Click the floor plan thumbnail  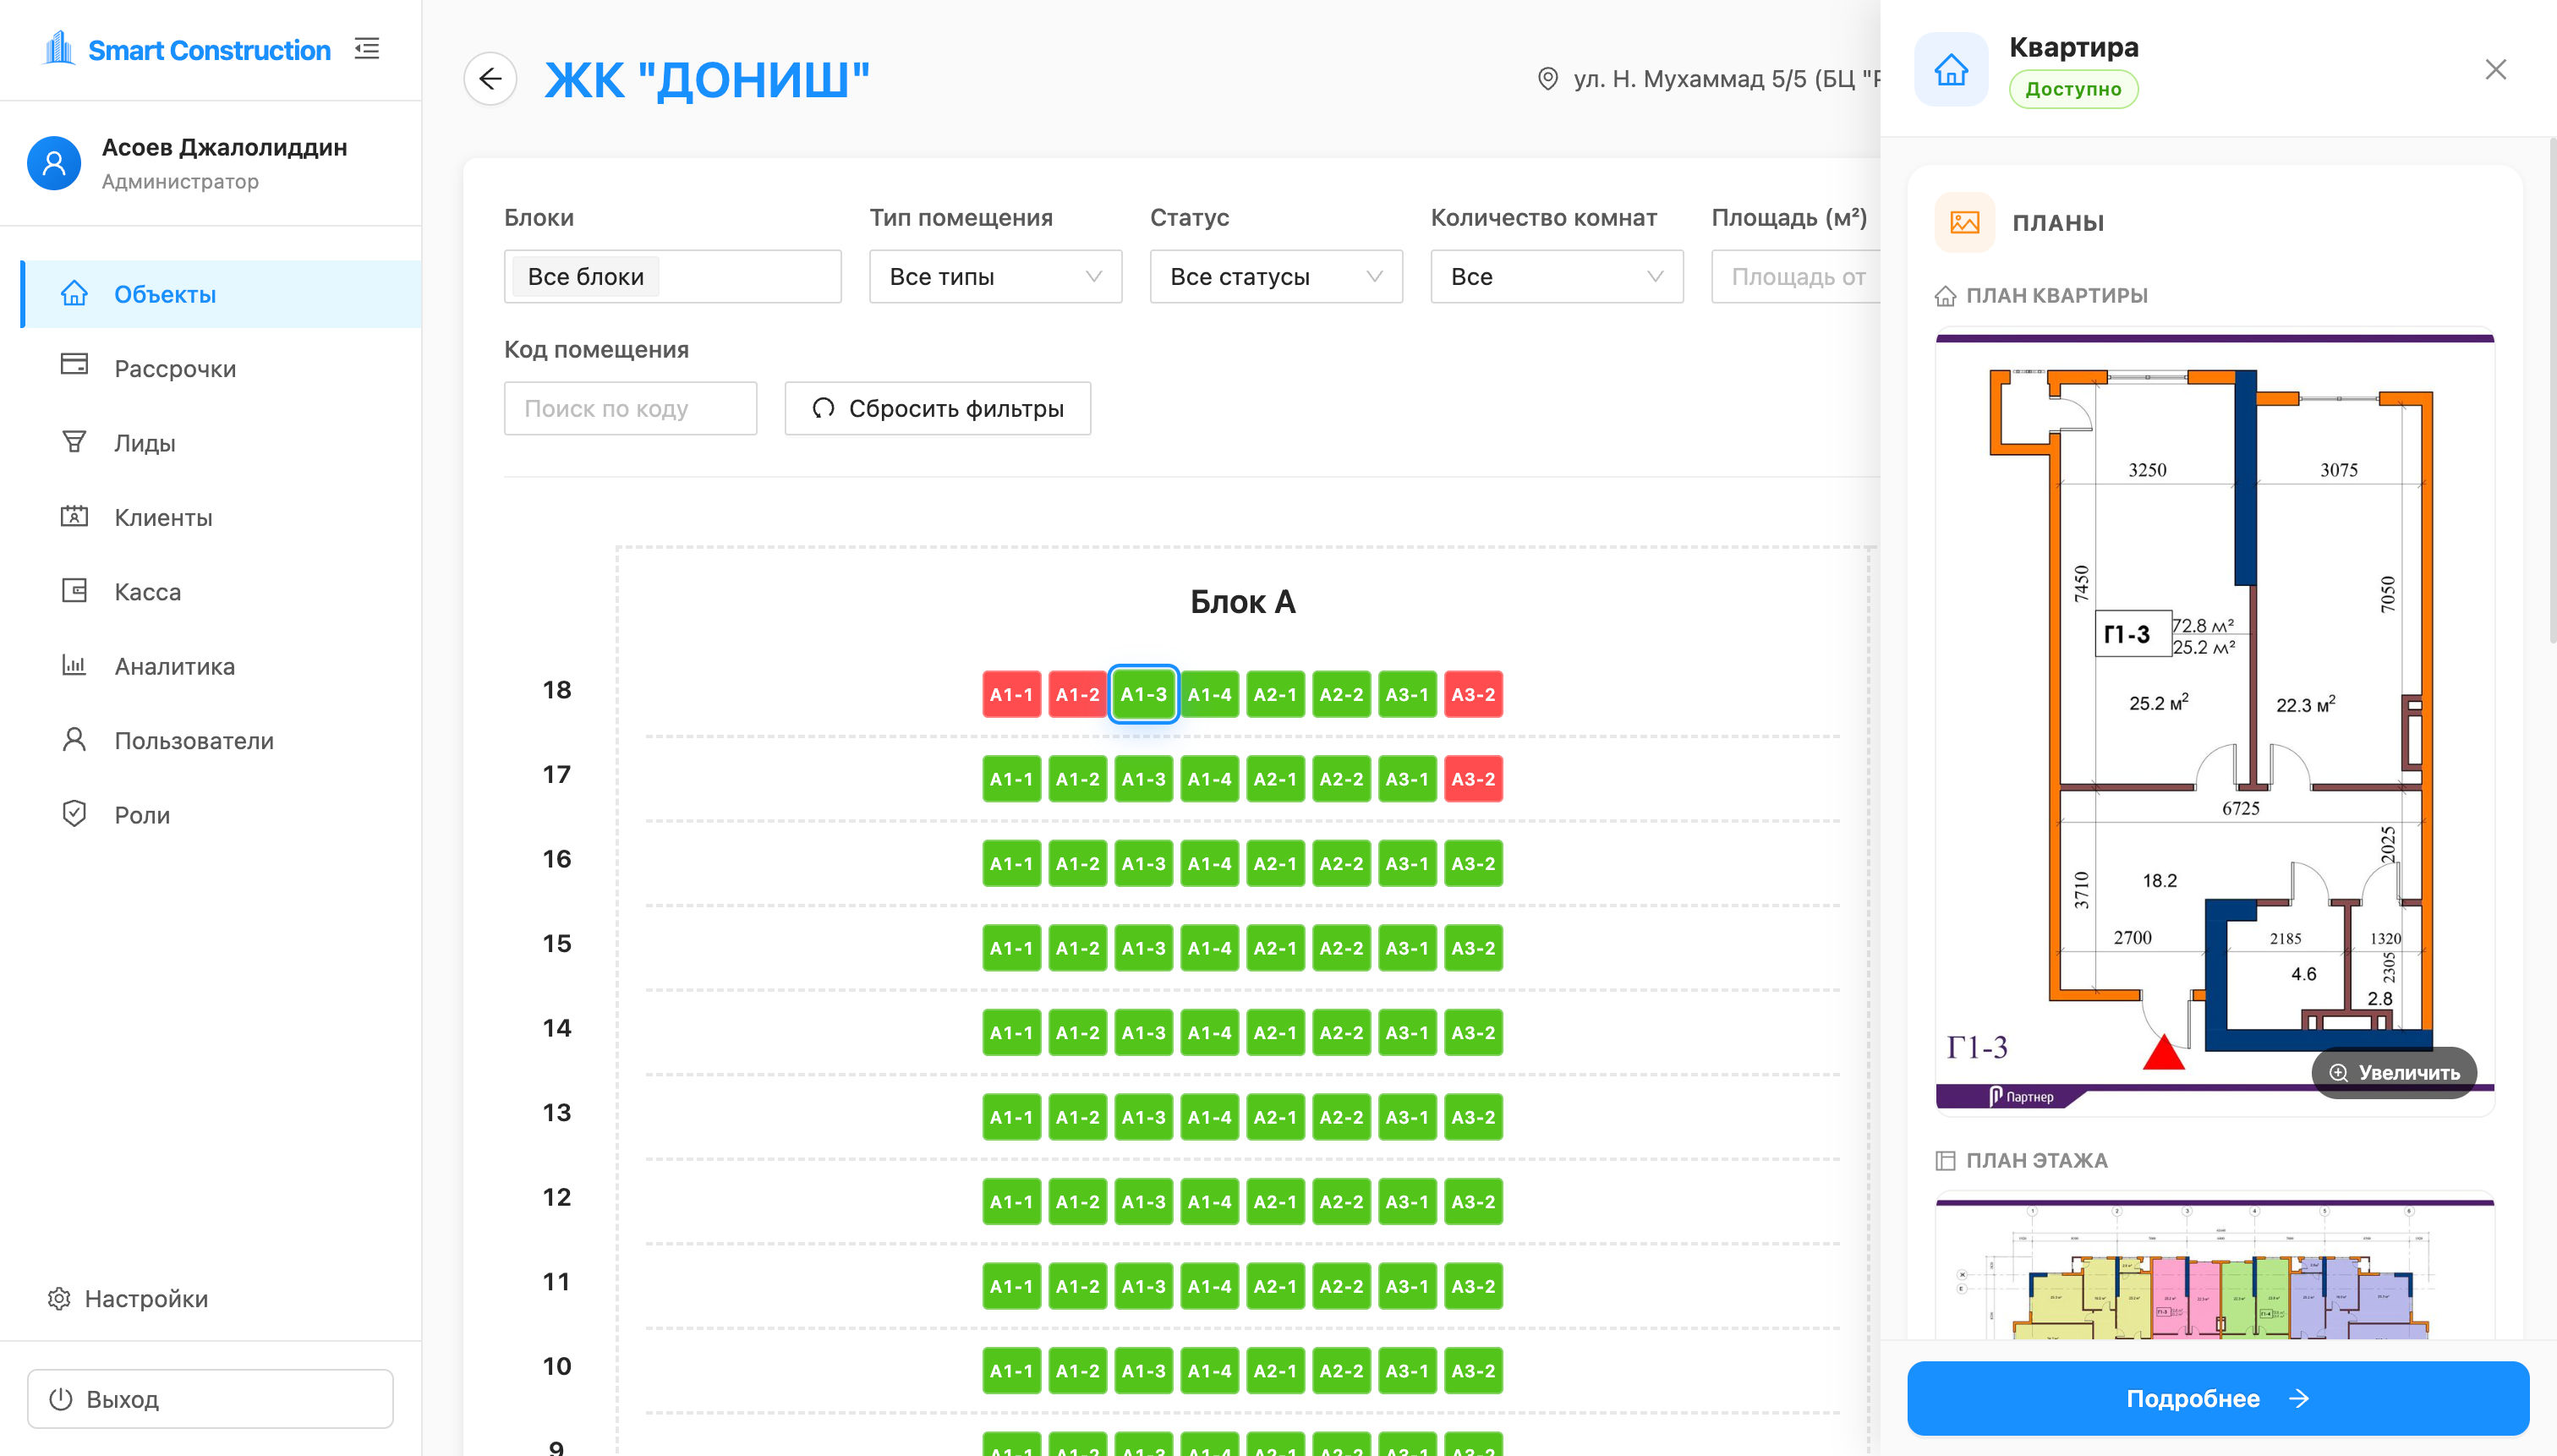point(2214,1266)
